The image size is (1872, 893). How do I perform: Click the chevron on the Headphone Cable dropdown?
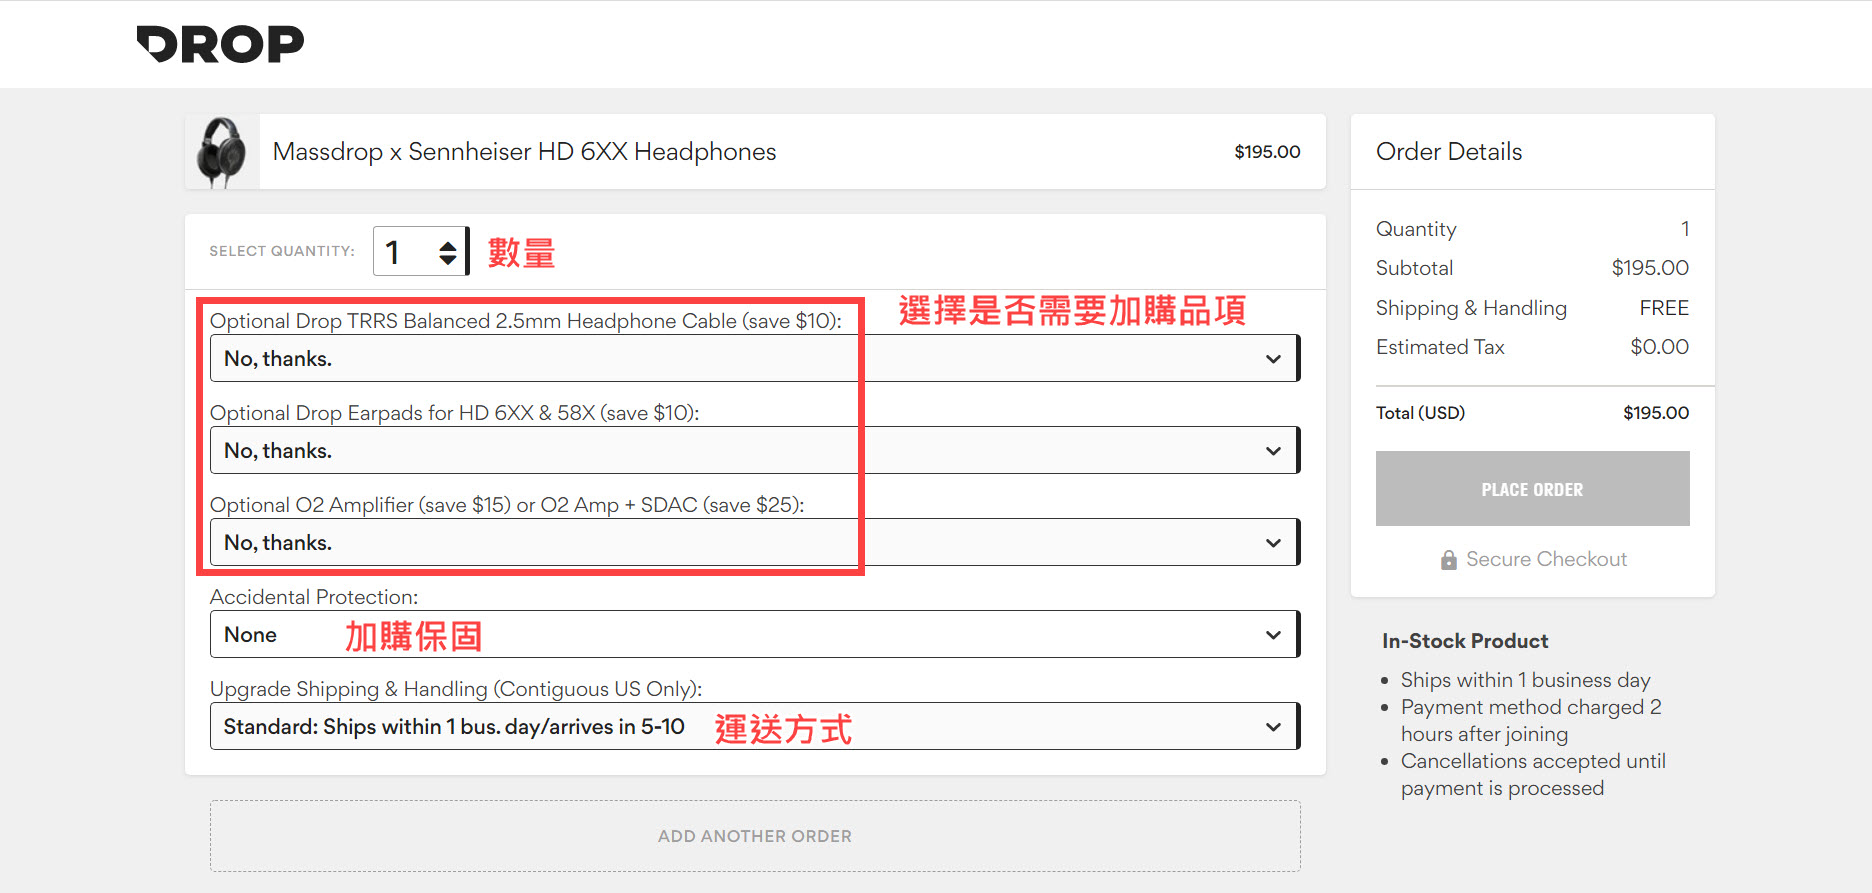click(x=1273, y=359)
